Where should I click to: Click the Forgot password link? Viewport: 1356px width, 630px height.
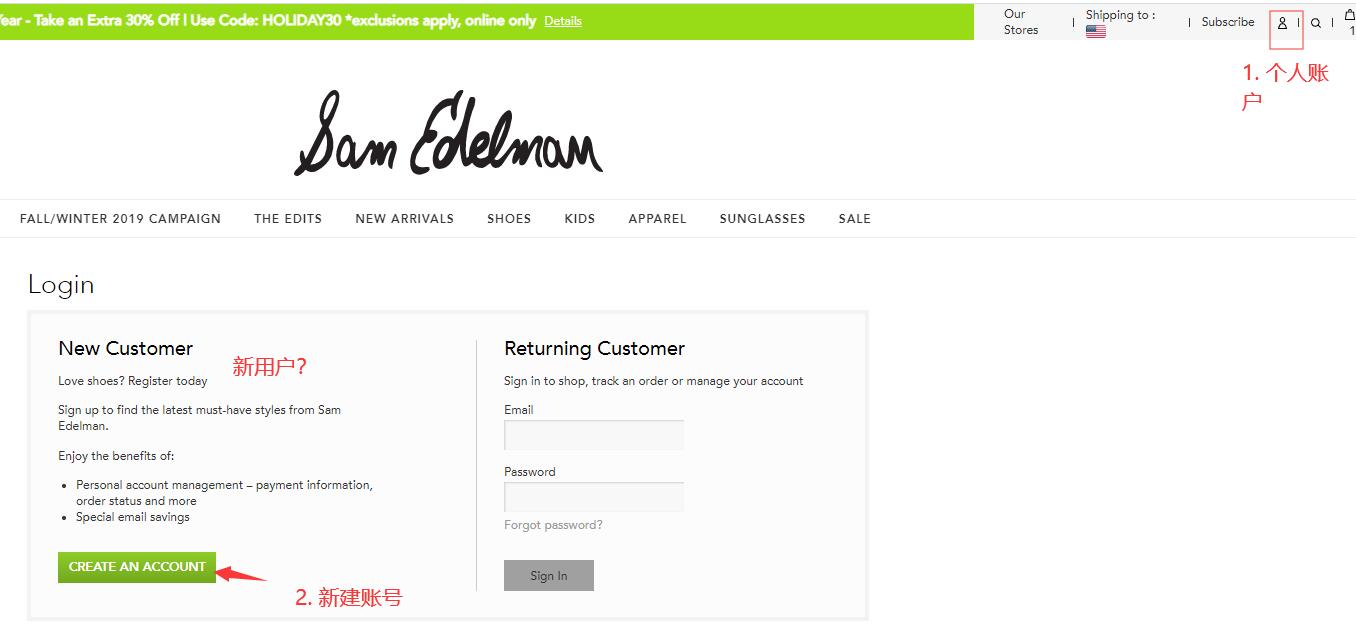pos(553,525)
